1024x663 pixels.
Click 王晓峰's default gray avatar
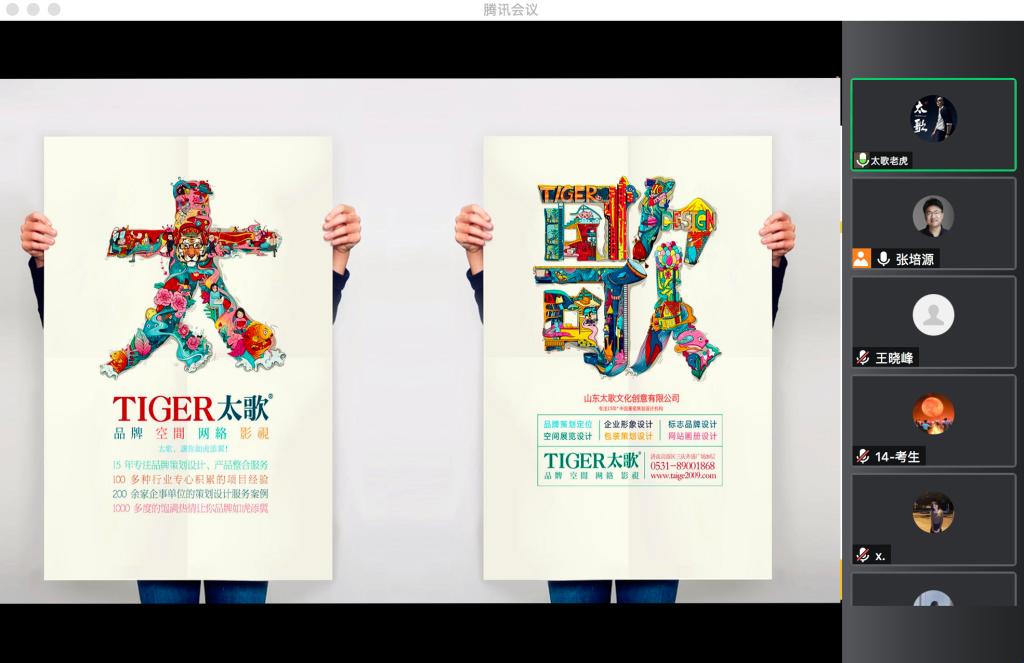[933, 315]
